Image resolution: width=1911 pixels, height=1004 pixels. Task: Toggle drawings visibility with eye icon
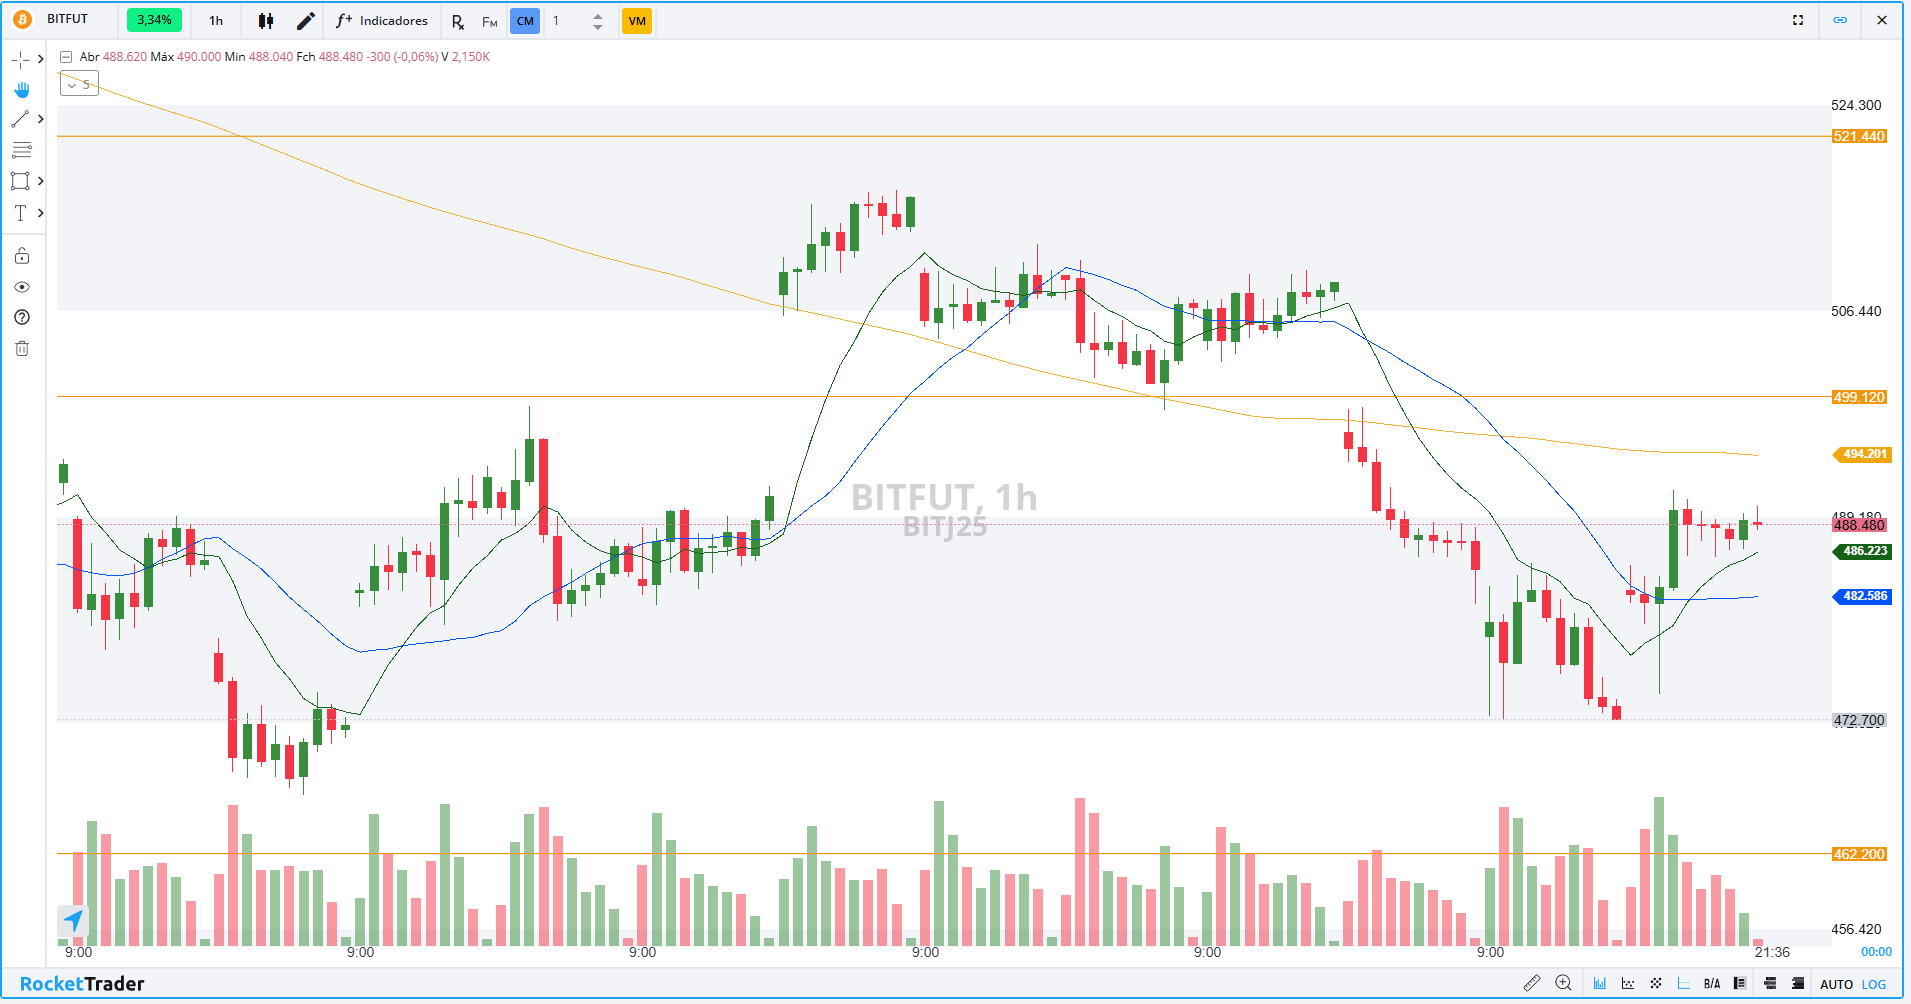click(x=22, y=287)
